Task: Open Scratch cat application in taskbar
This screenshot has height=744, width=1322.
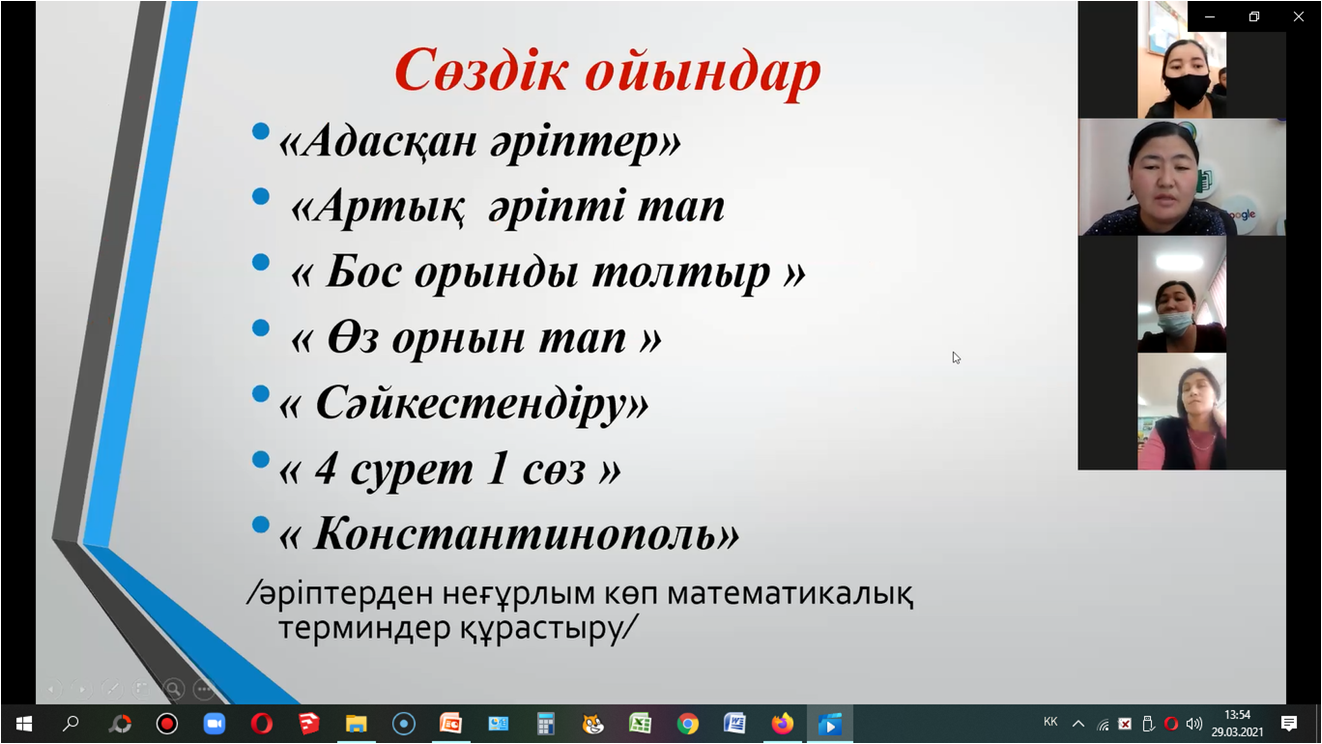Action: coord(593,723)
